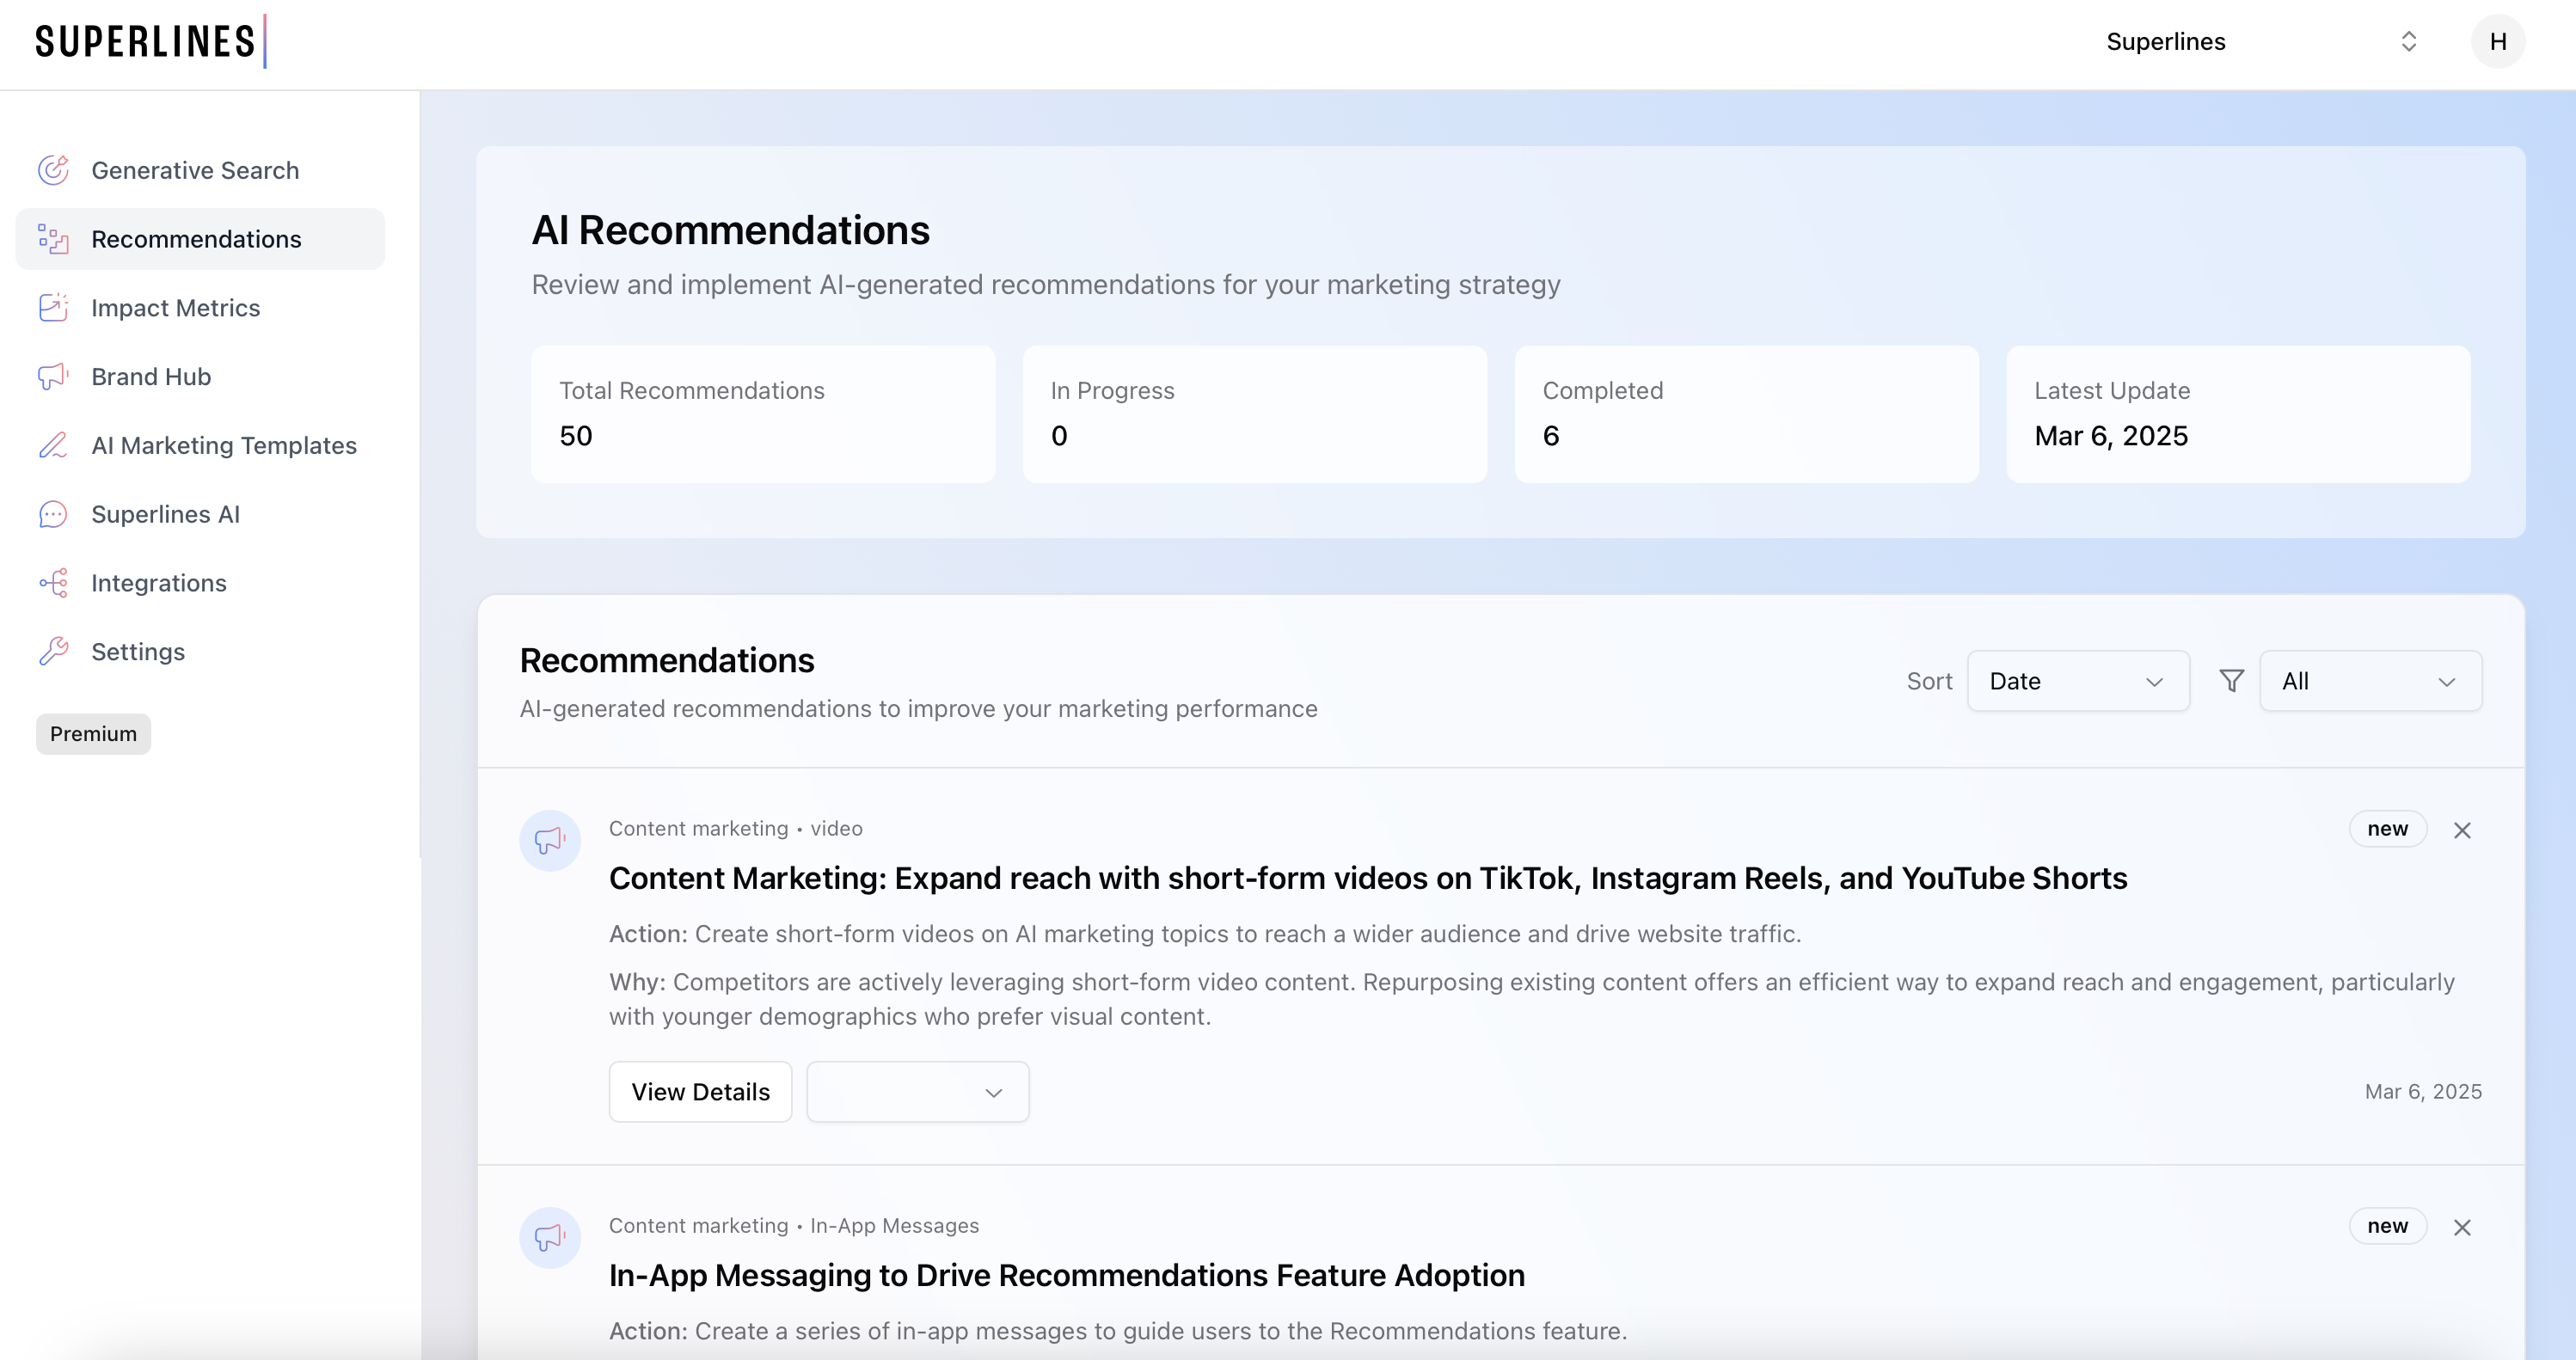Viewport: 2576px width, 1360px height.
Task: Go to Recommendations in sidebar
Action: 196,239
